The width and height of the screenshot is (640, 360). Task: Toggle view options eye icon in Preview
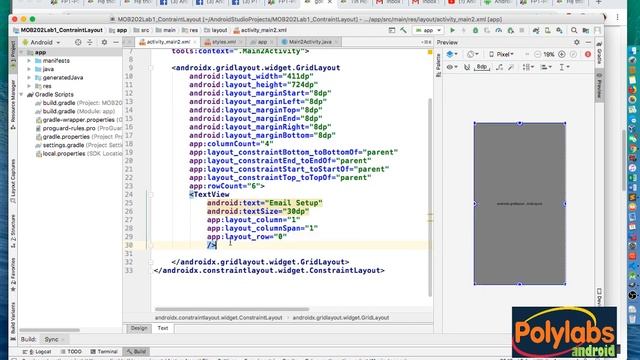tap(451, 67)
